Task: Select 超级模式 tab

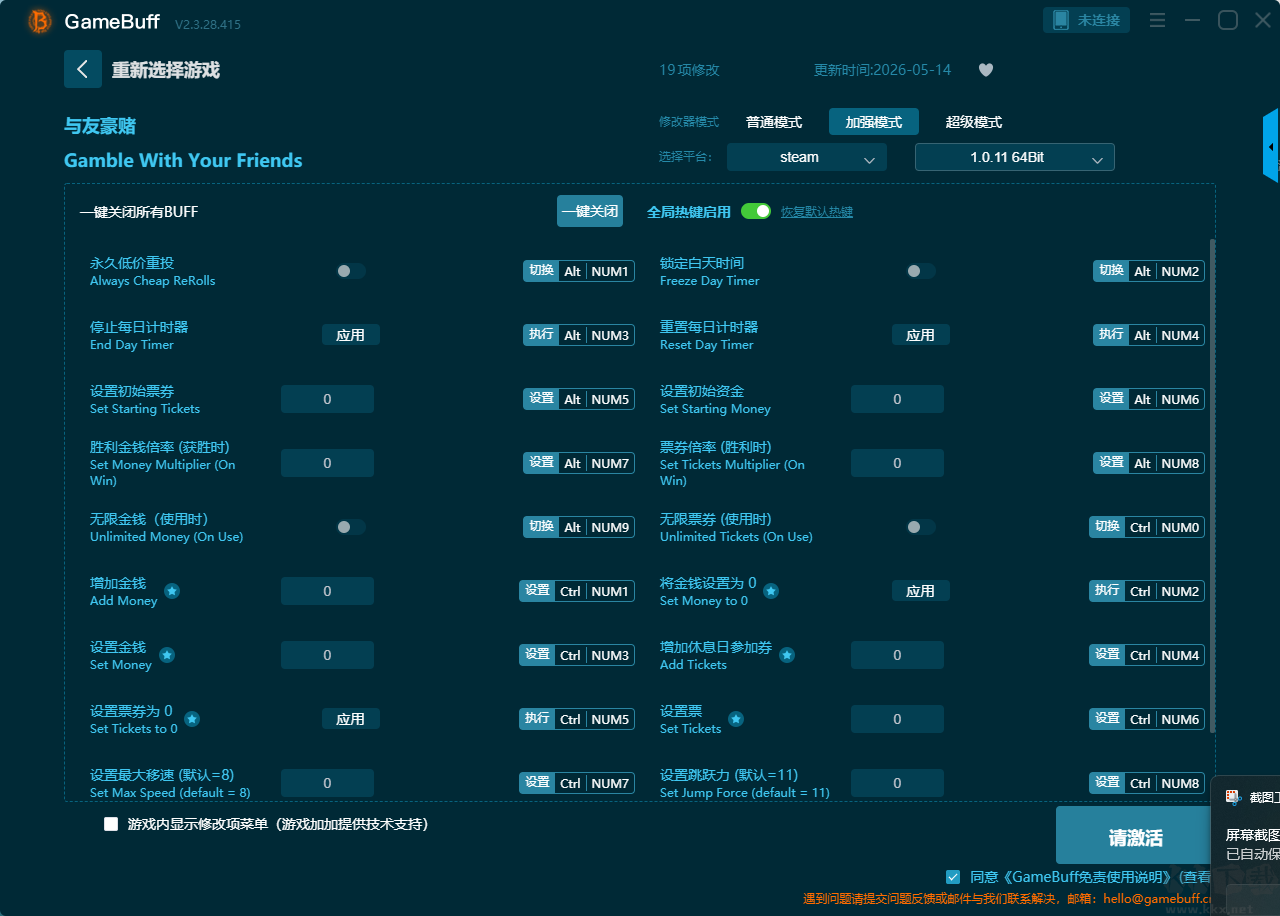Action: pos(974,122)
